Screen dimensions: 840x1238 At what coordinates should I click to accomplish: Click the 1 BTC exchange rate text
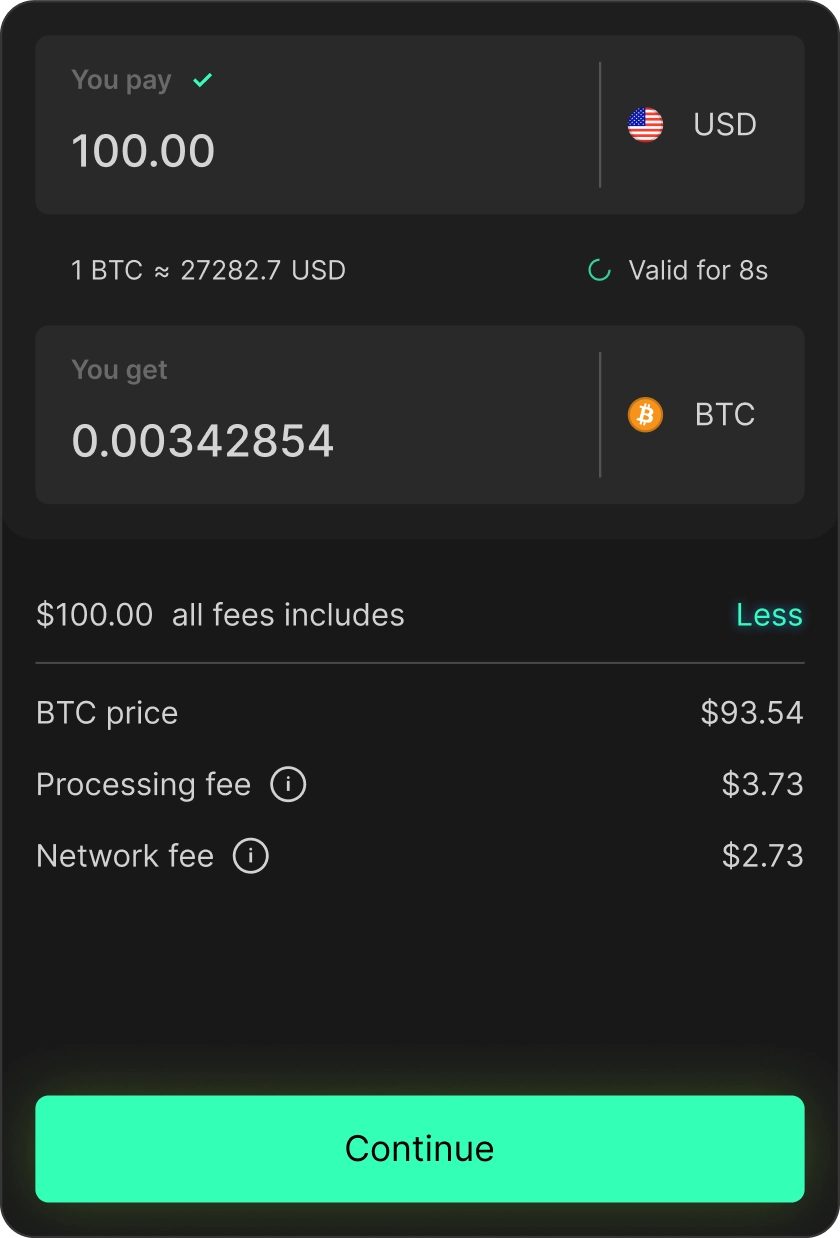[x=208, y=270]
